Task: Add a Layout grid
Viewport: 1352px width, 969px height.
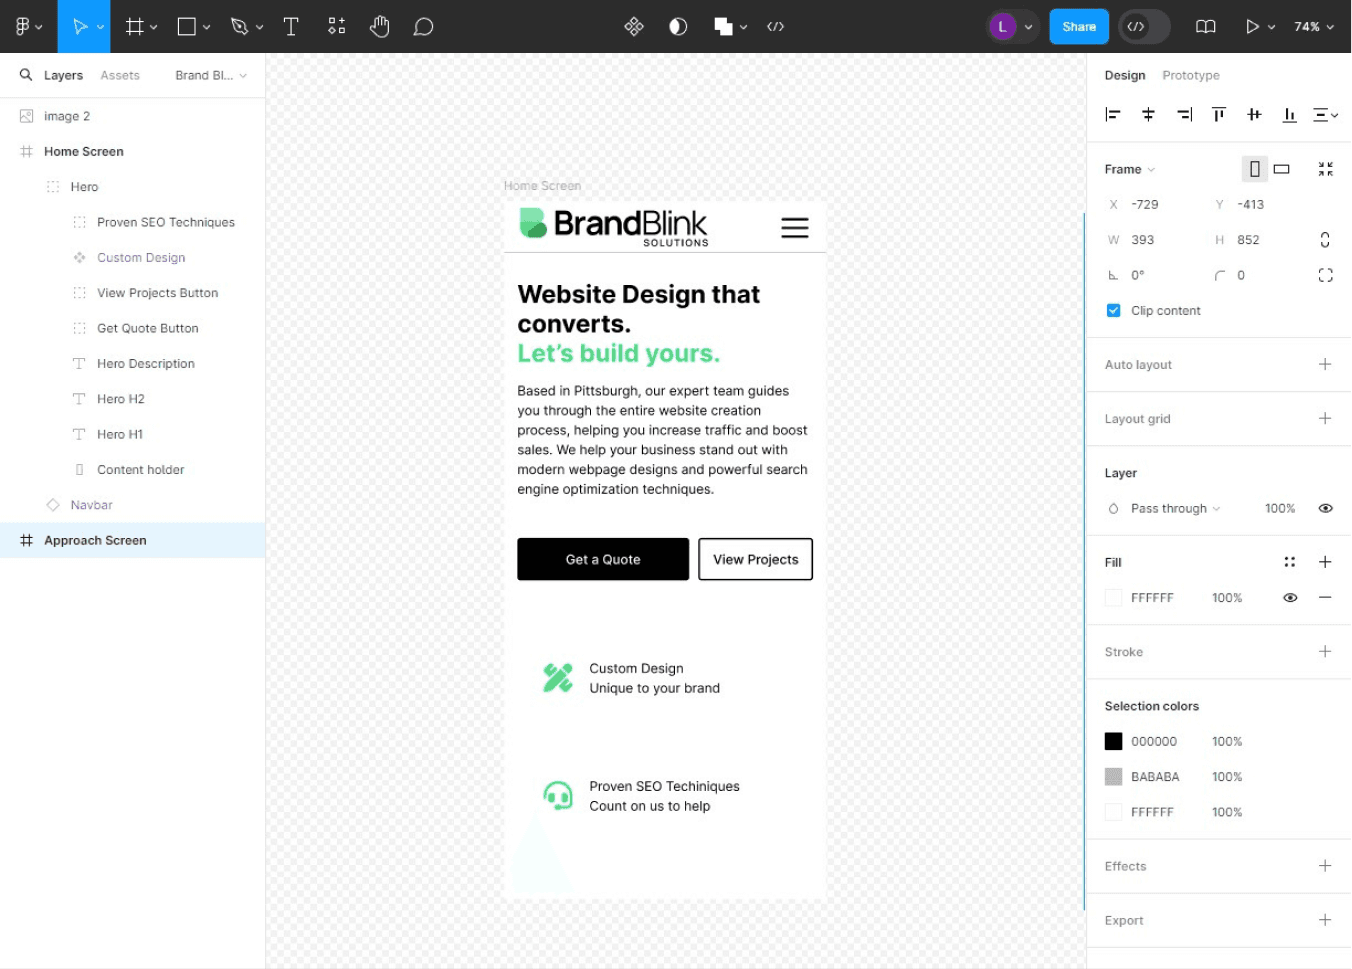Action: [x=1325, y=418]
